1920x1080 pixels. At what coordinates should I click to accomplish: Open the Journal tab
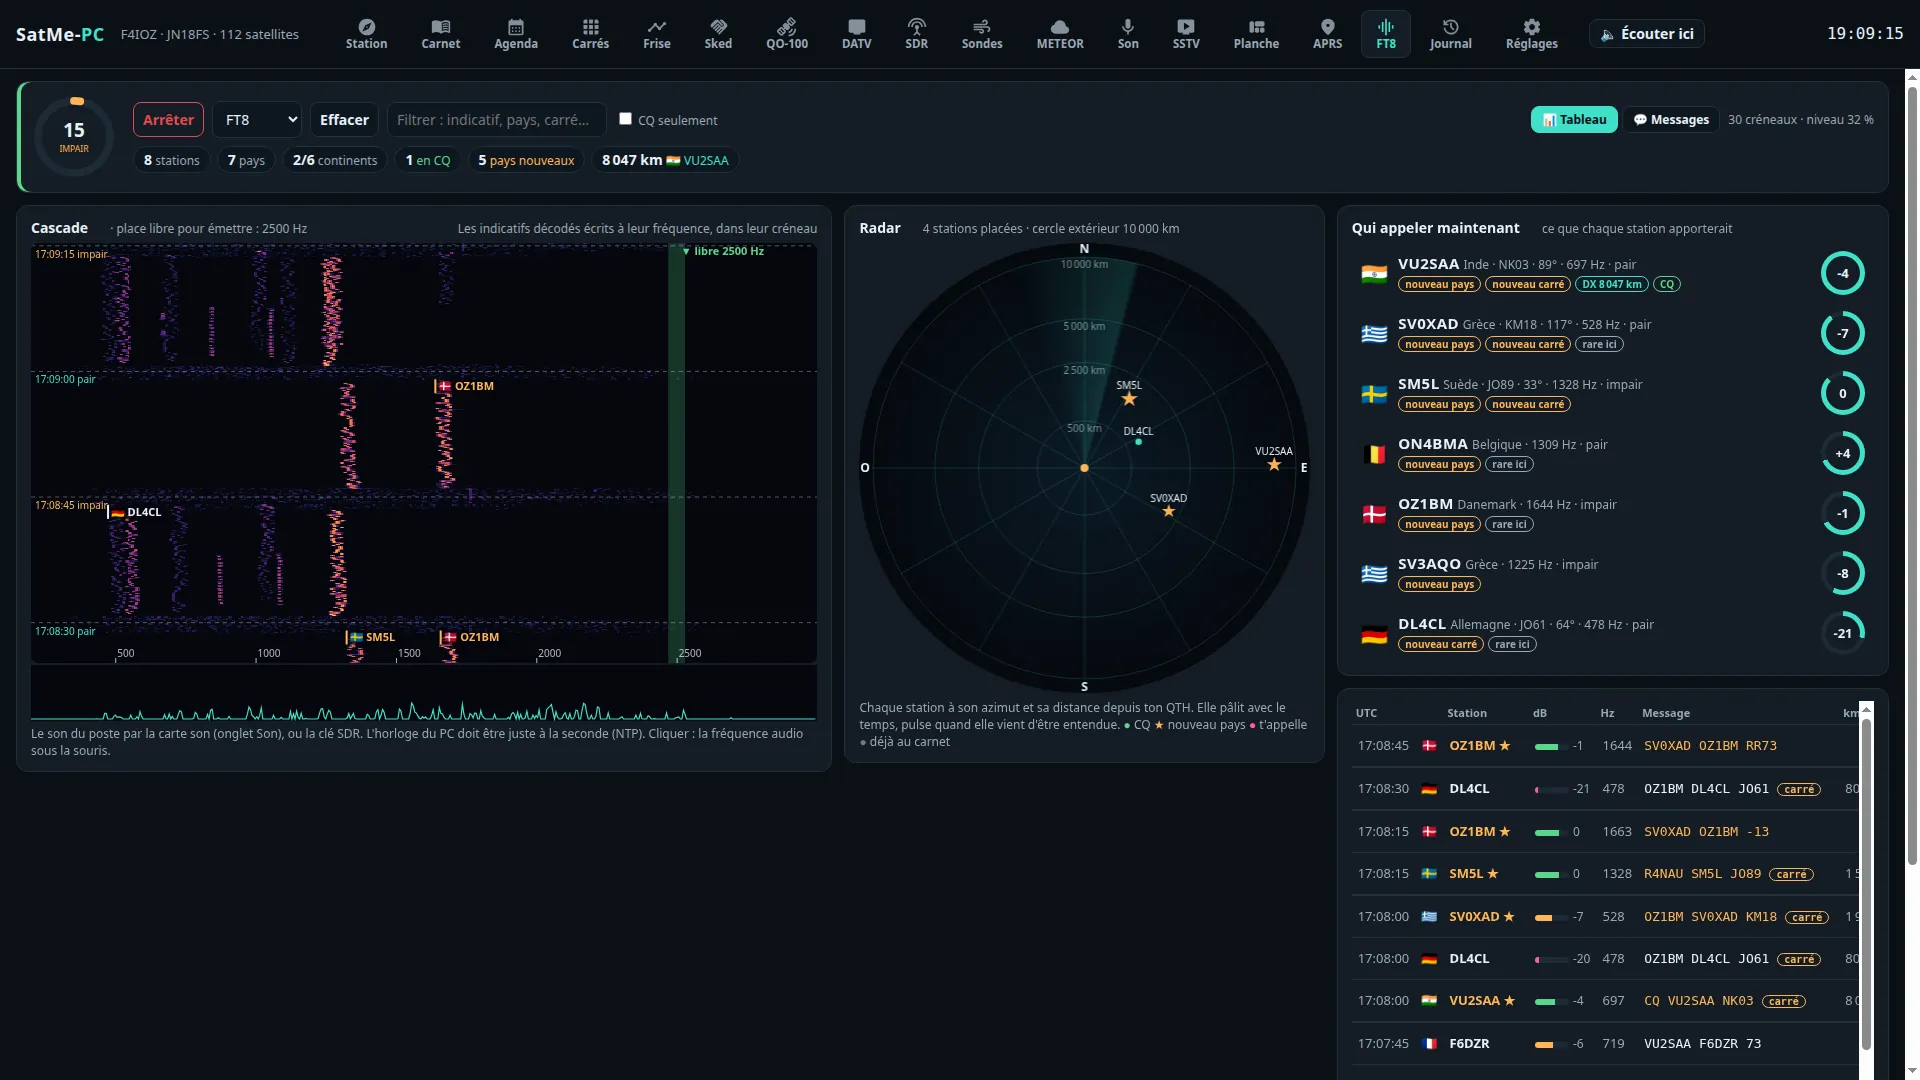pos(1451,34)
